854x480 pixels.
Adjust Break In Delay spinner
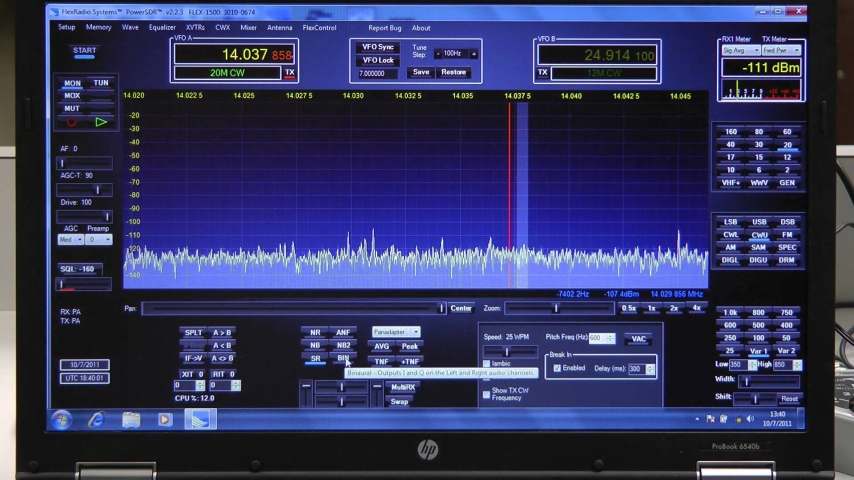pos(650,369)
